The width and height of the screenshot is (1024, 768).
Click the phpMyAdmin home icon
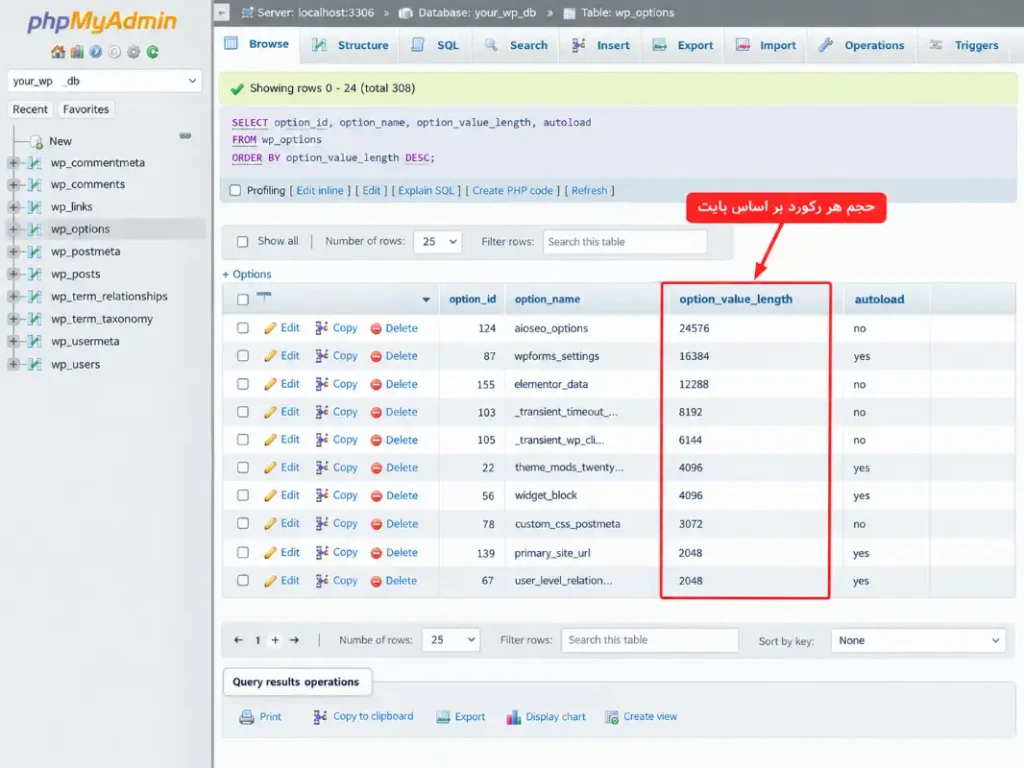(x=57, y=52)
